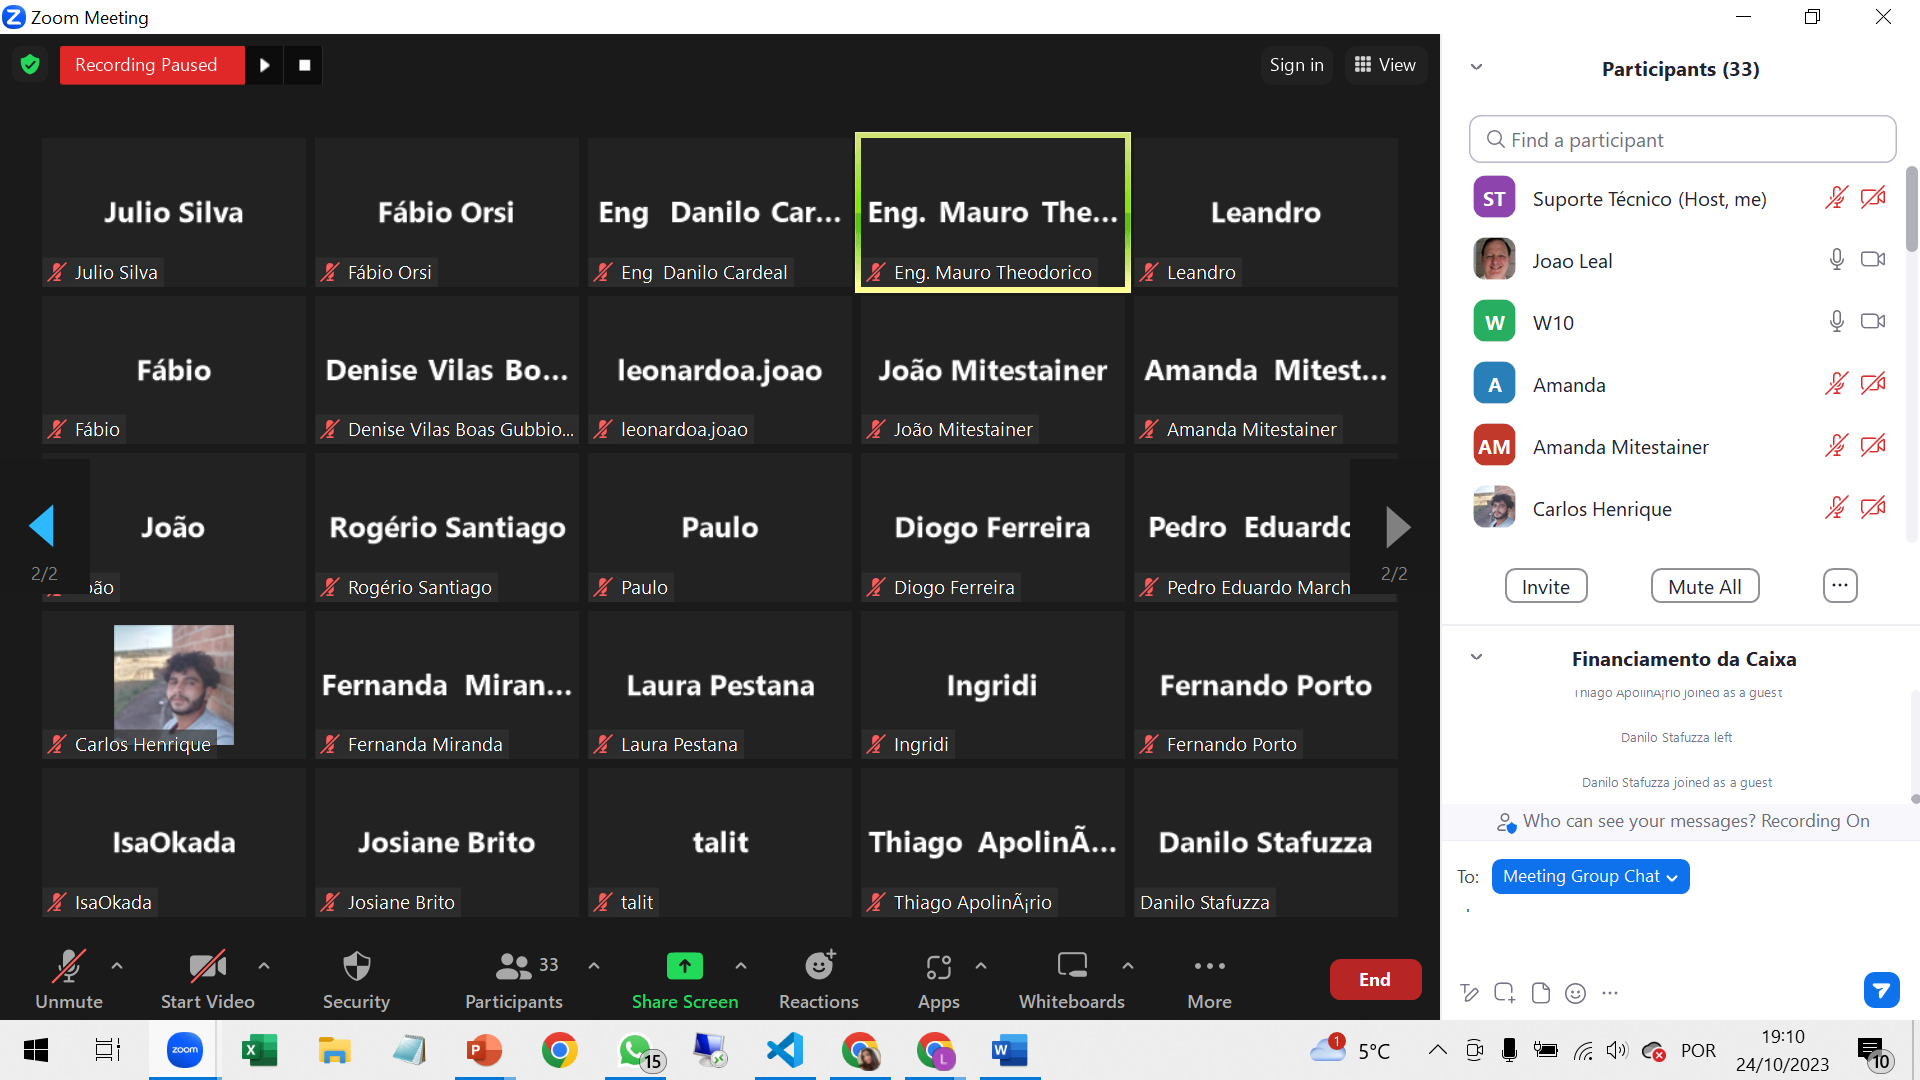1920x1080 pixels.
Task: Open the Whiteboards icon
Action: 1072,965
